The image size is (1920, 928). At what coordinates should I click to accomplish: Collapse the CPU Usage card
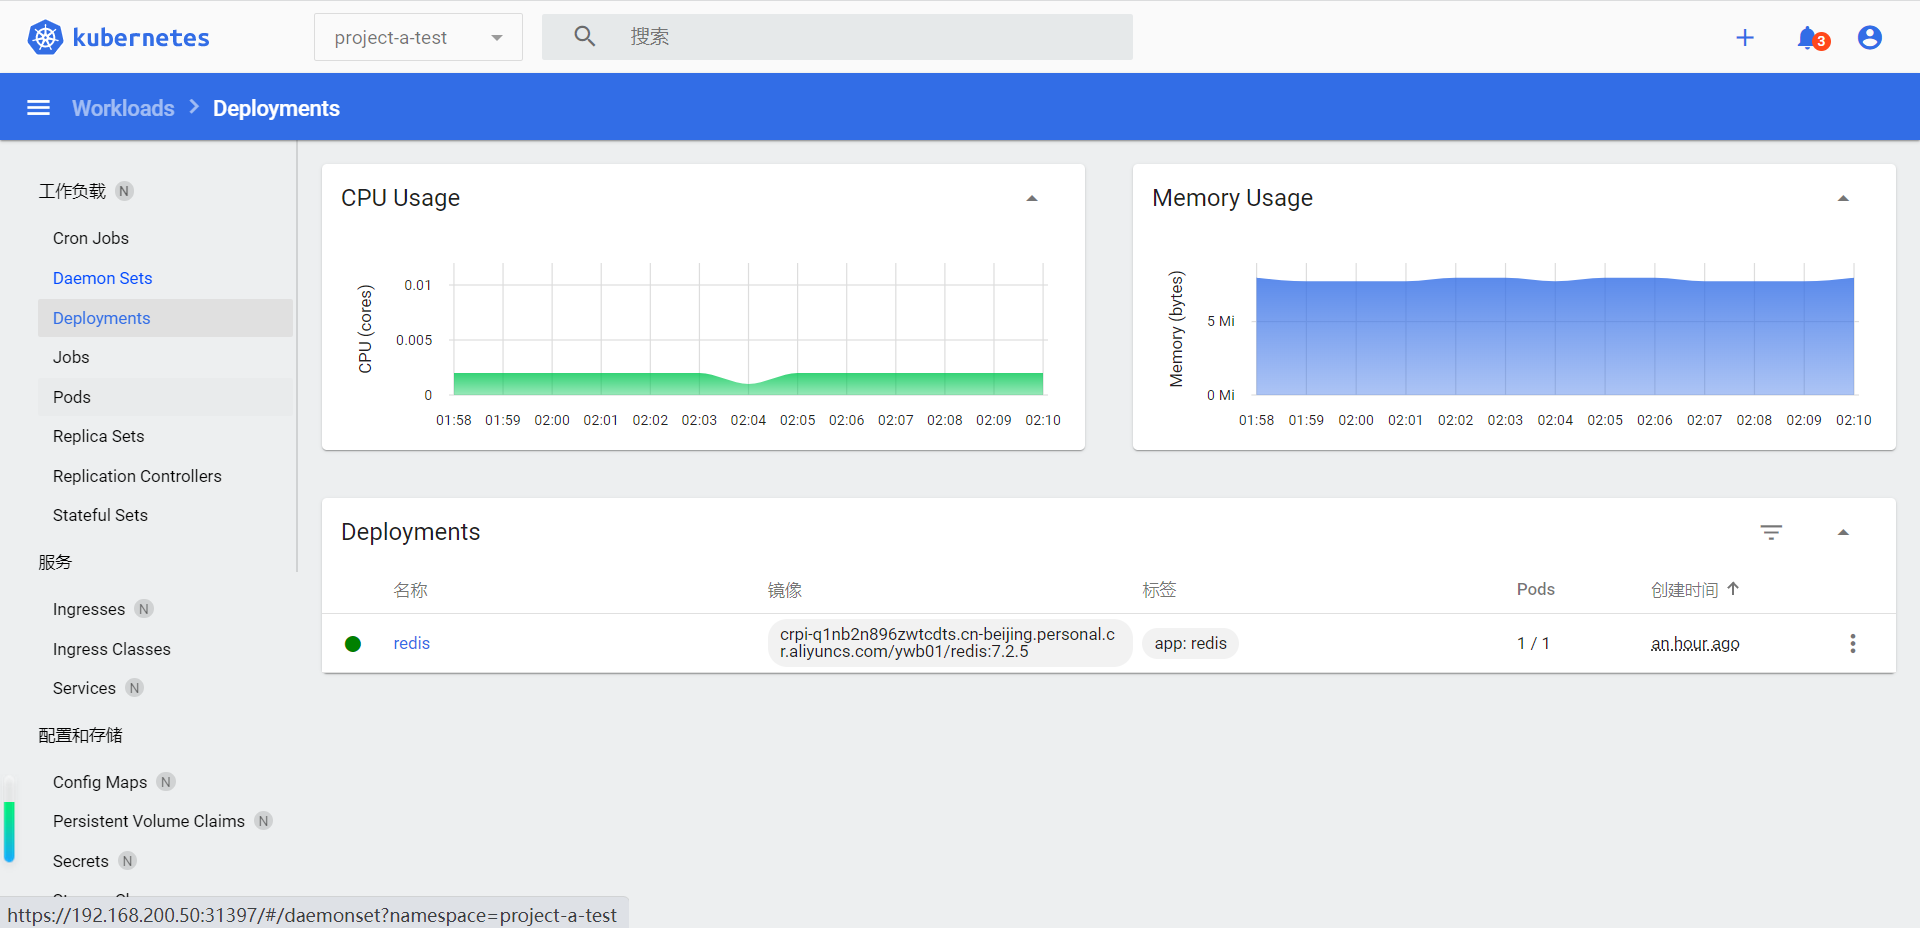point(1032,199)
